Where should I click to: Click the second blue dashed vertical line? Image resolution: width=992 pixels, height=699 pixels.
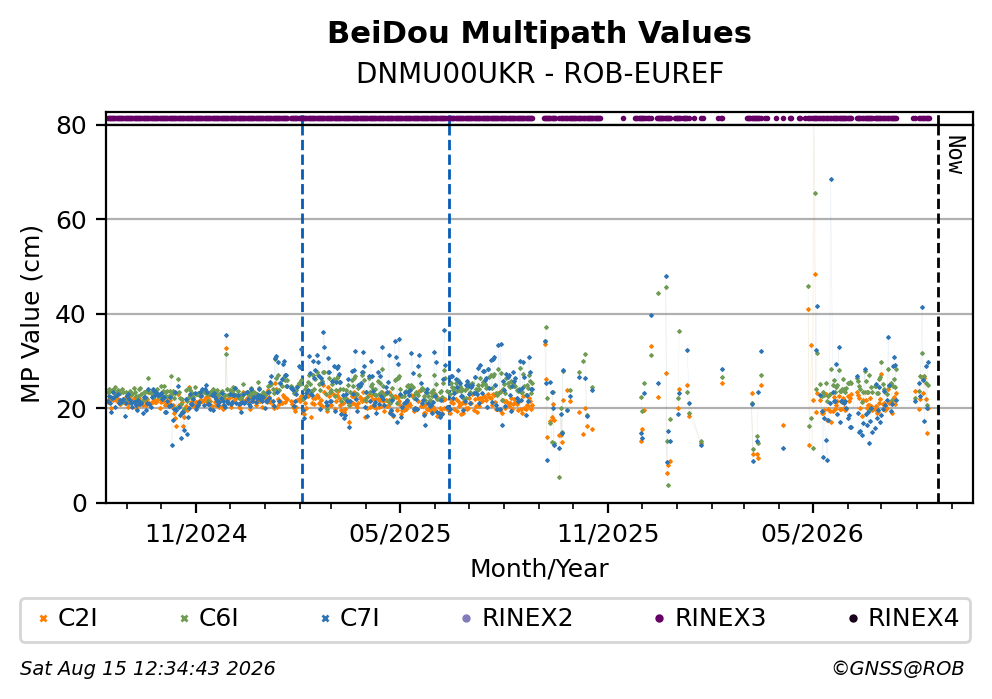[x=449, y=310]
